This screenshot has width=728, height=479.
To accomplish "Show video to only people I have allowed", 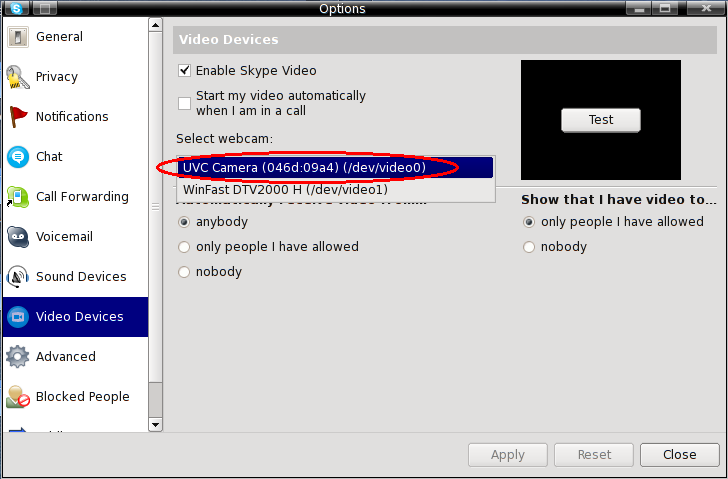I will 529,222.
